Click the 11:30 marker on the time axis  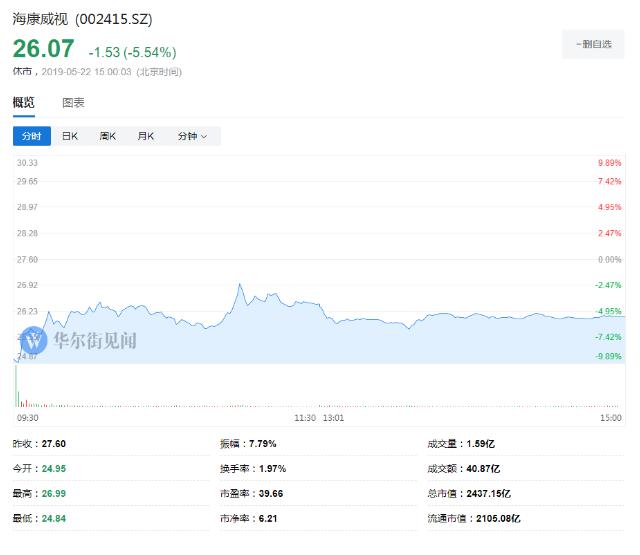pos(305,418)
